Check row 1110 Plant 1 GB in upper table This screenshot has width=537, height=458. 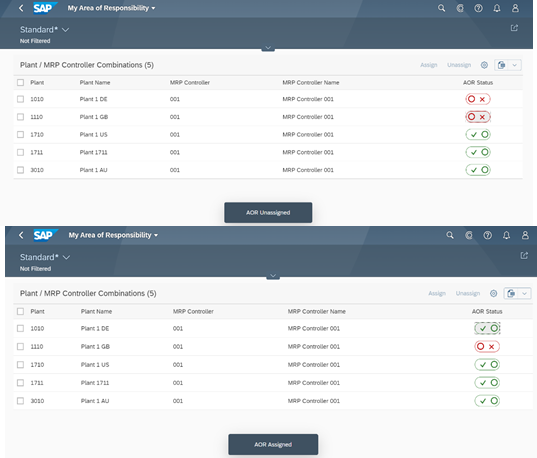[21, 117]
